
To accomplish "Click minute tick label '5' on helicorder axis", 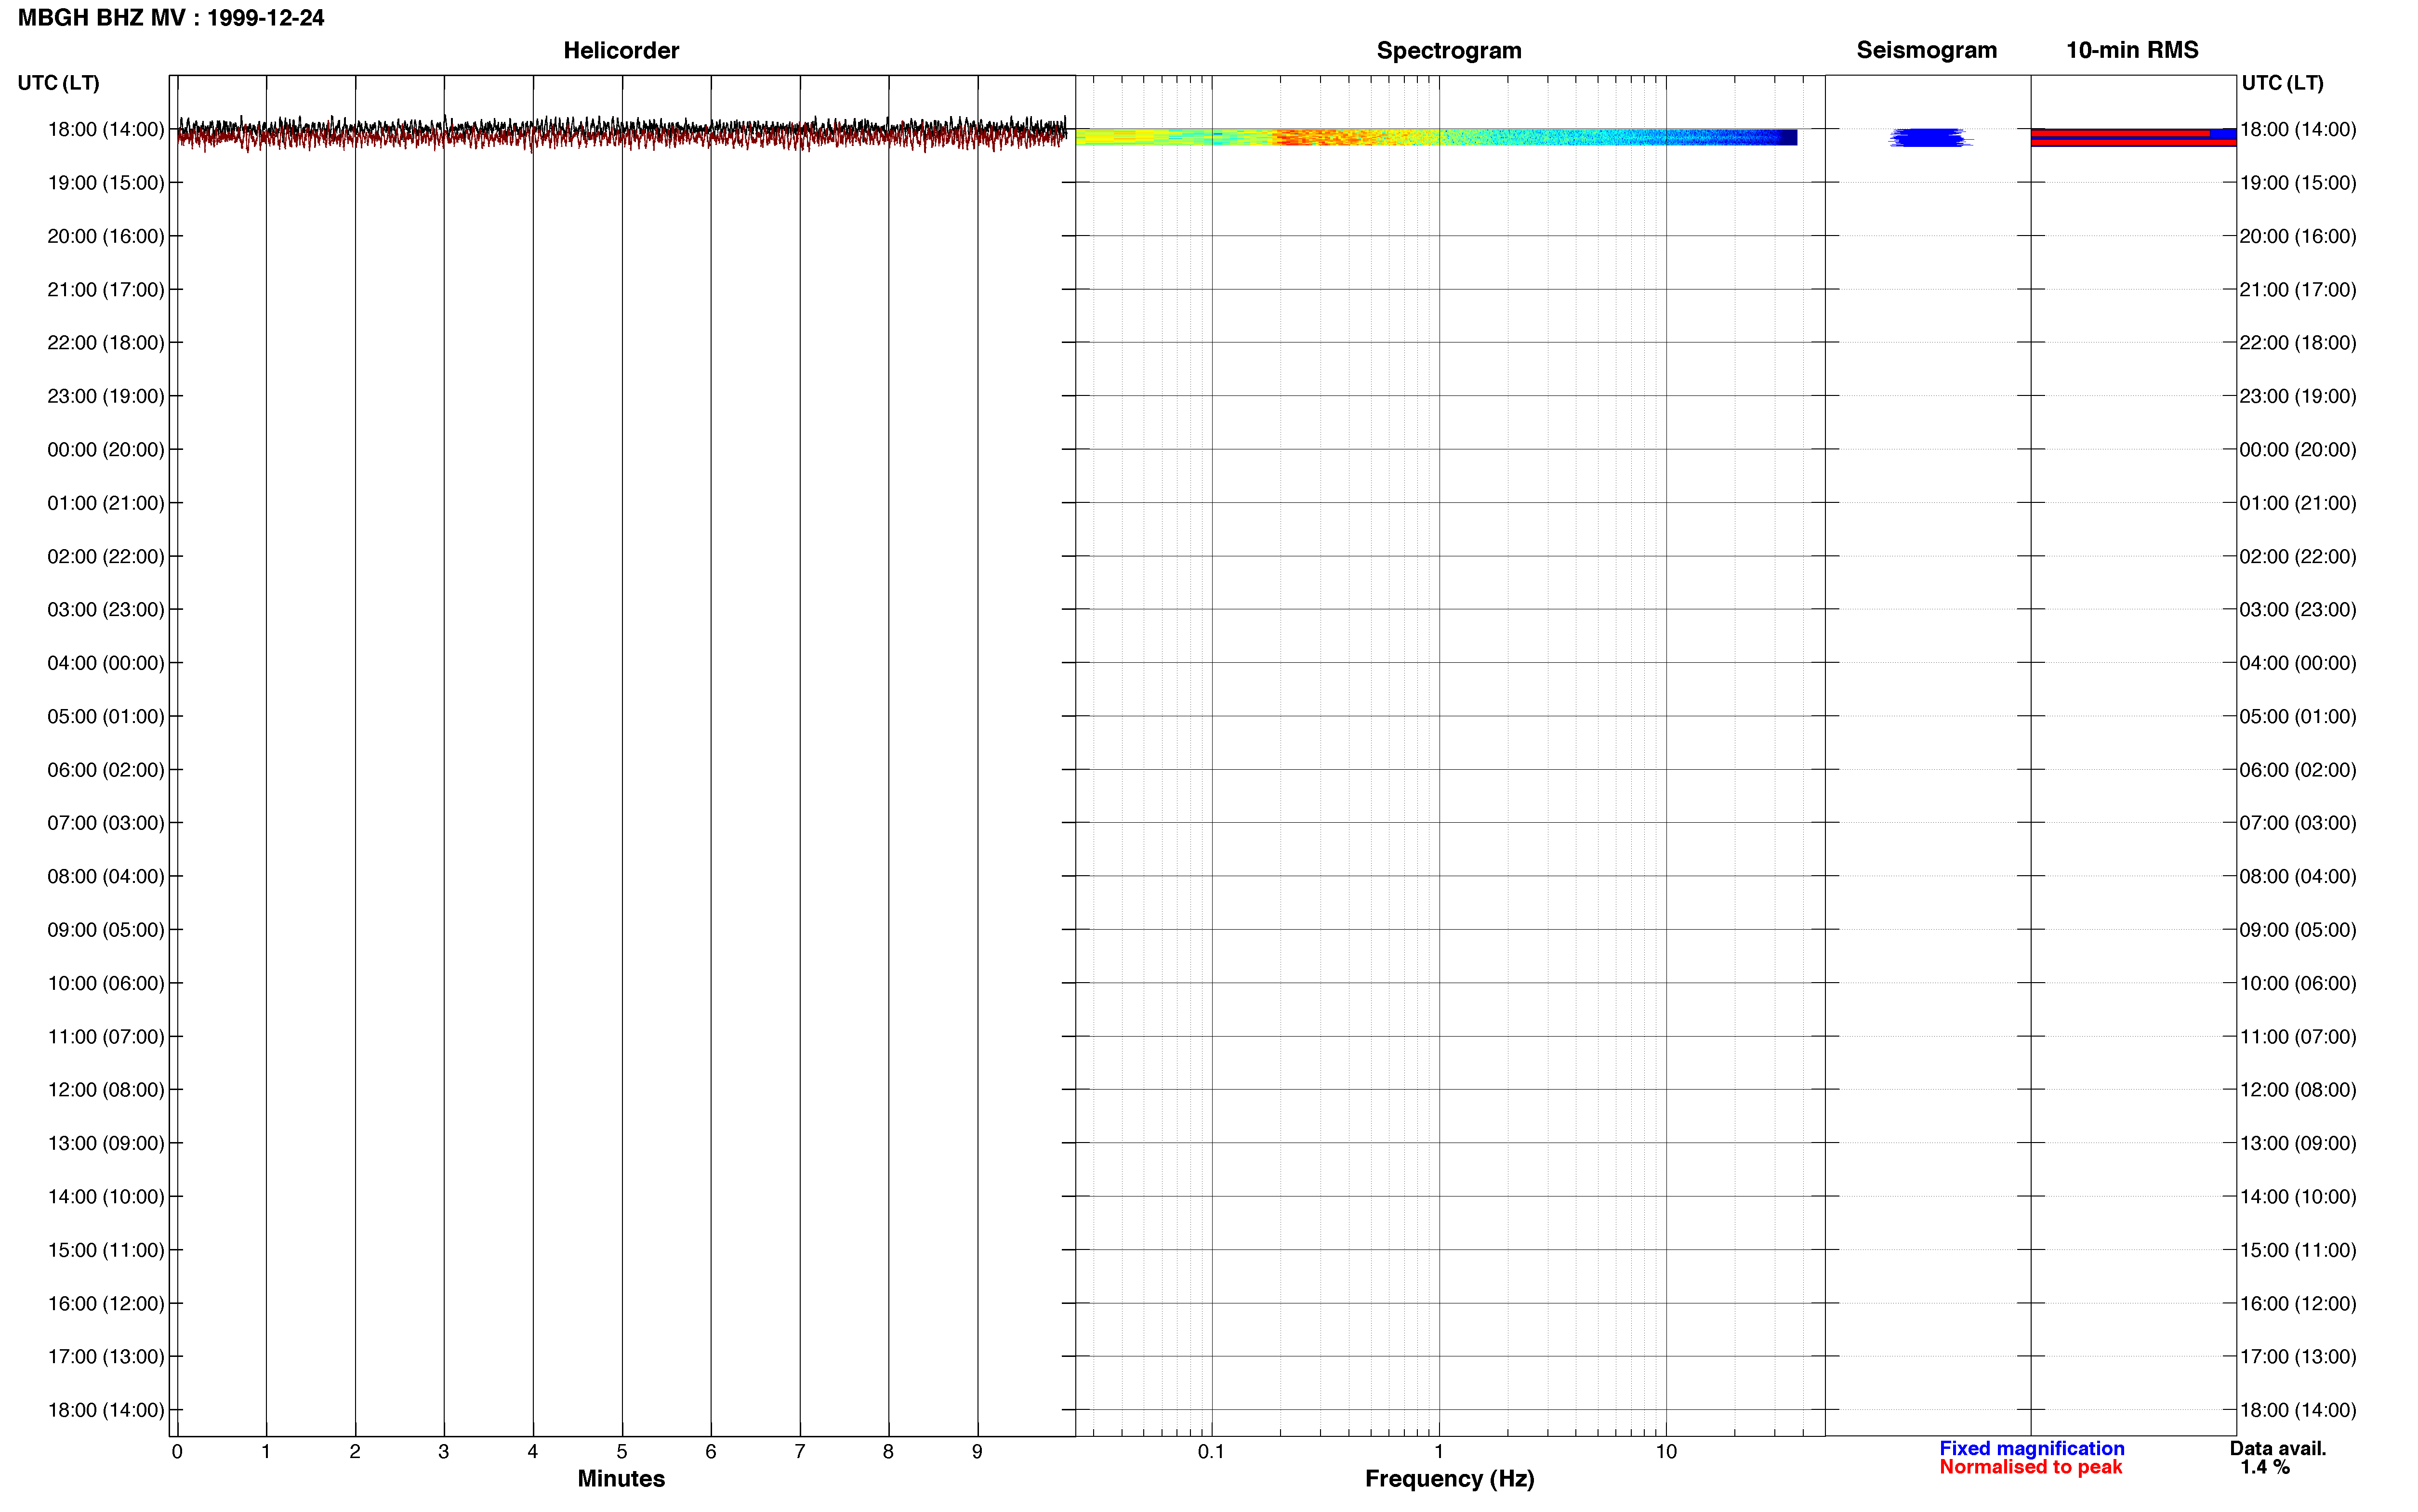I will (x=622, y=1452).
